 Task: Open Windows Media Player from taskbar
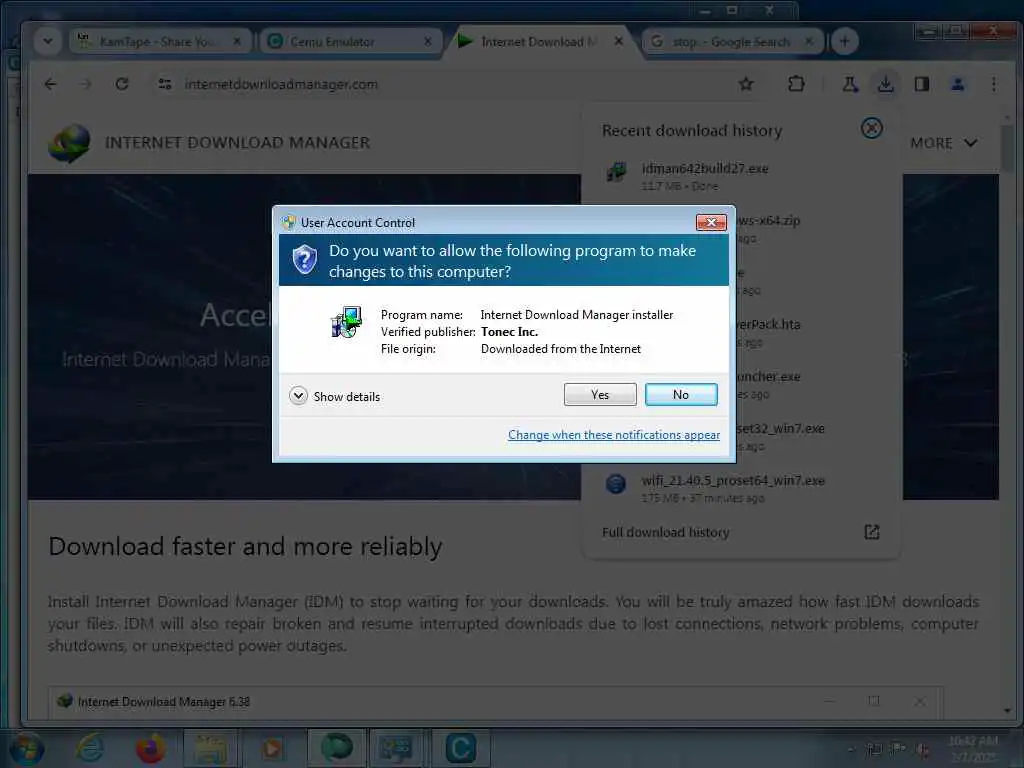point(272,748)
